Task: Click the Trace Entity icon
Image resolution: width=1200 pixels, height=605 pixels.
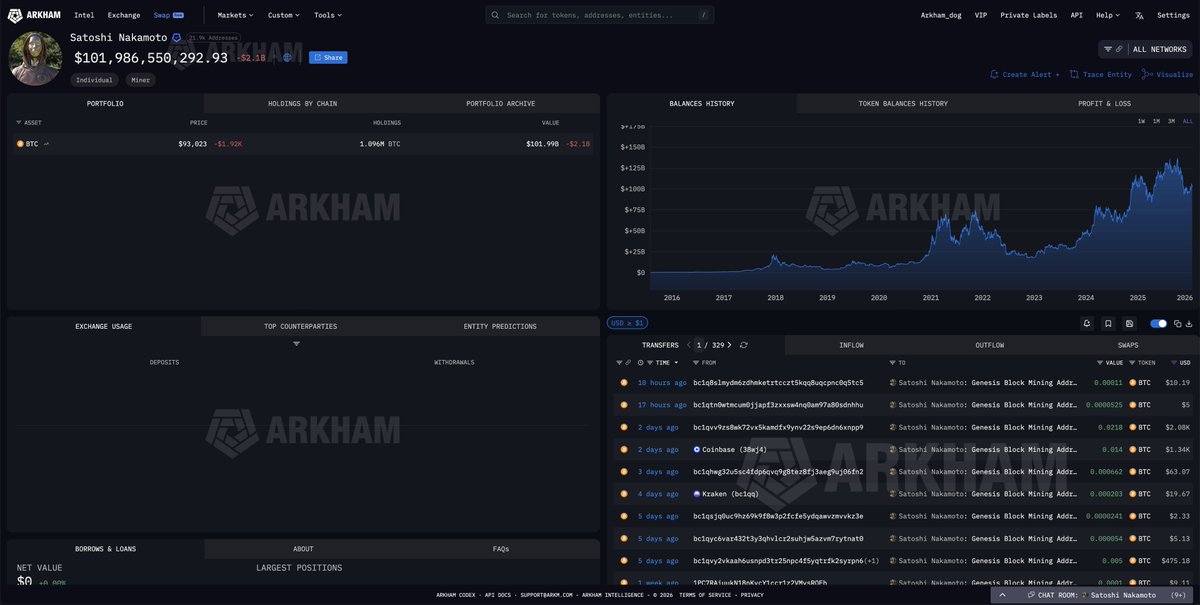Action: [x=1074, y=74]
